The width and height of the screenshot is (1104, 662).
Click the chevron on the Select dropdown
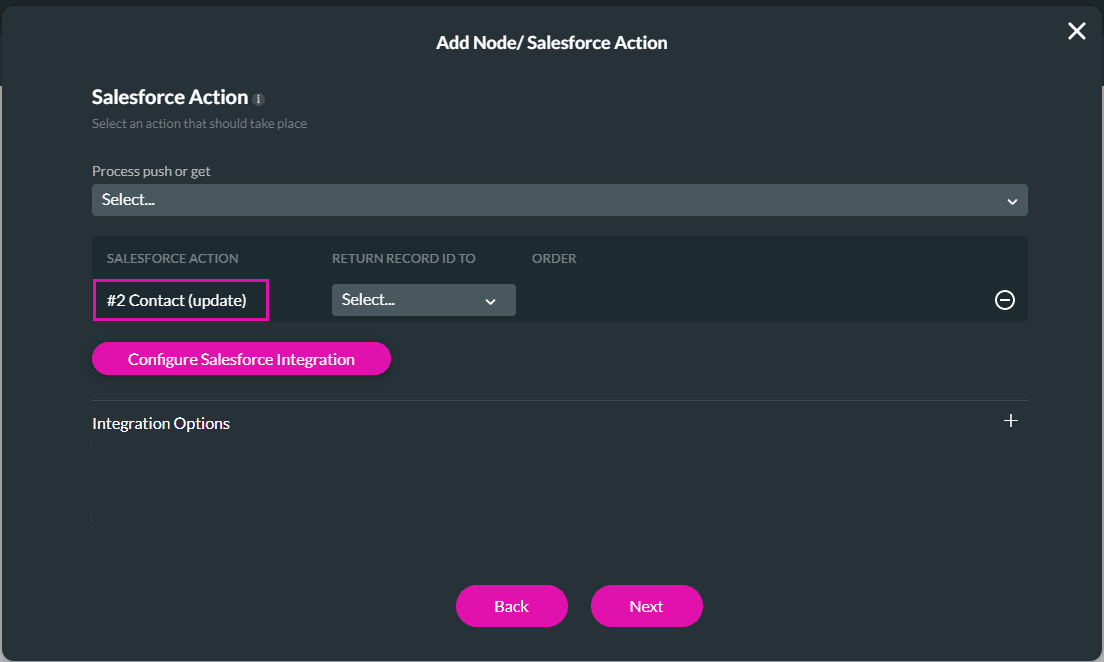[x=1014, y=199]
